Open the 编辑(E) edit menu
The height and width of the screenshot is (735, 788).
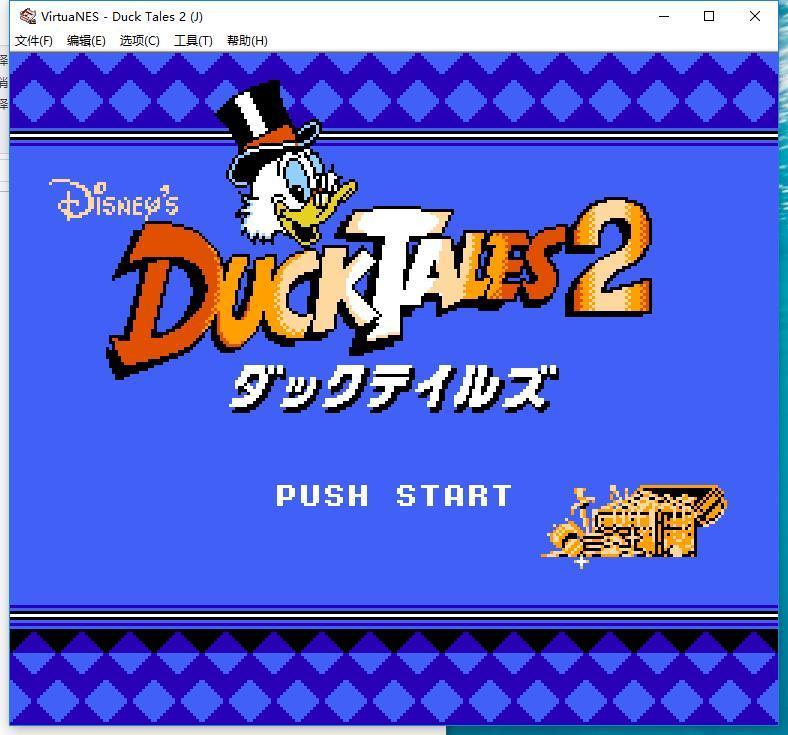pos(86,41)
